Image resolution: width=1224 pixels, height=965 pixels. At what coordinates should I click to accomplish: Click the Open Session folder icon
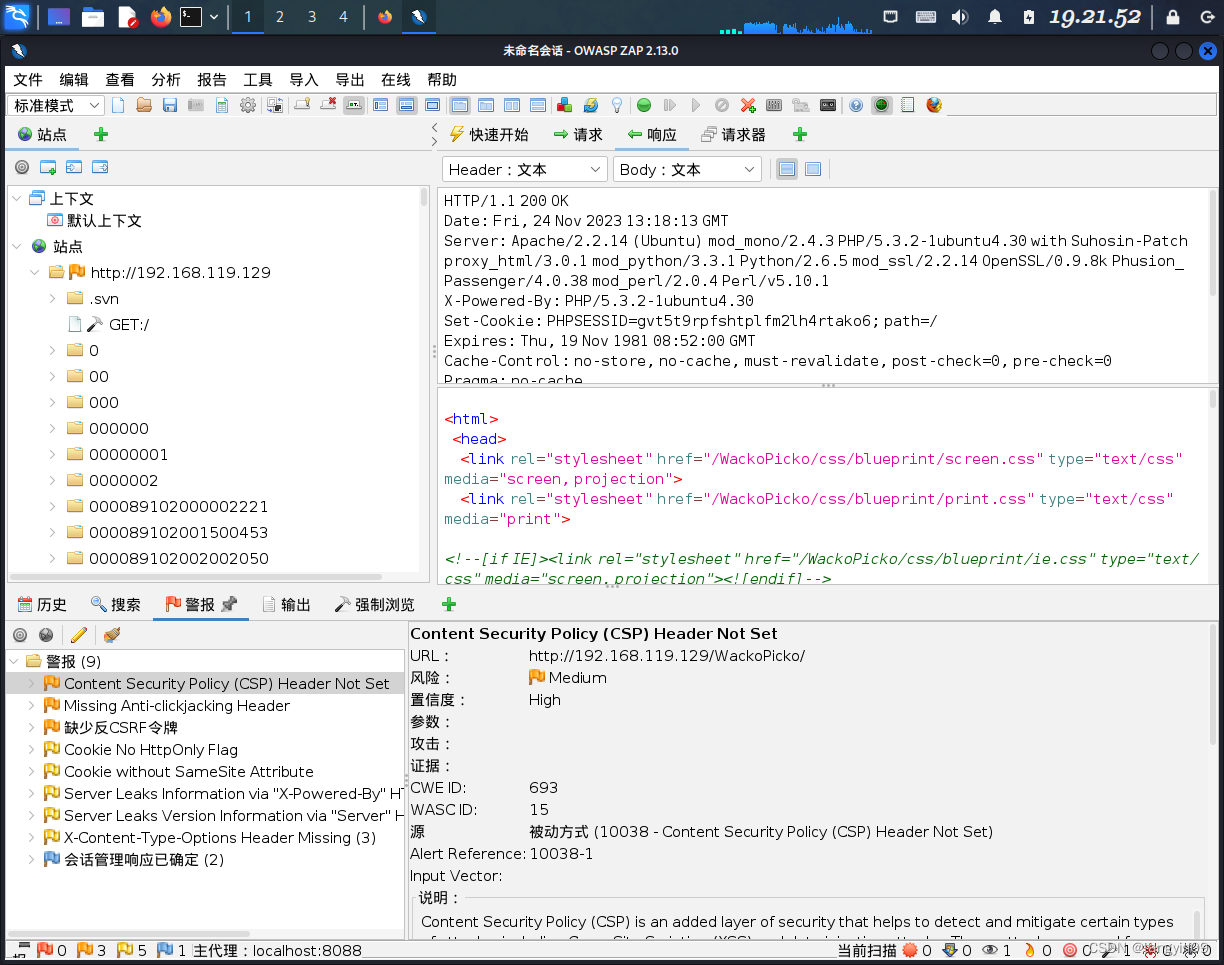[144, 105]
